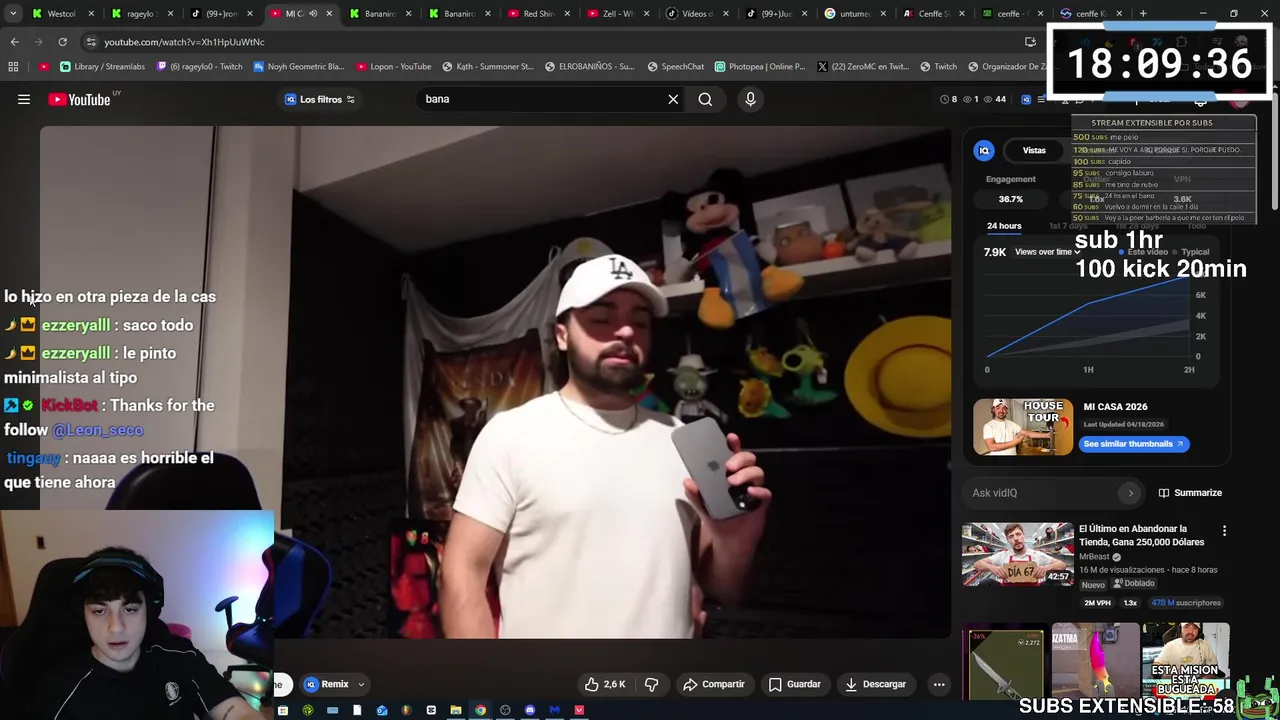This screenshot has width=1280, height=720.
Task: Like the video showing 2,6 K
Action: tap(604, 685)
